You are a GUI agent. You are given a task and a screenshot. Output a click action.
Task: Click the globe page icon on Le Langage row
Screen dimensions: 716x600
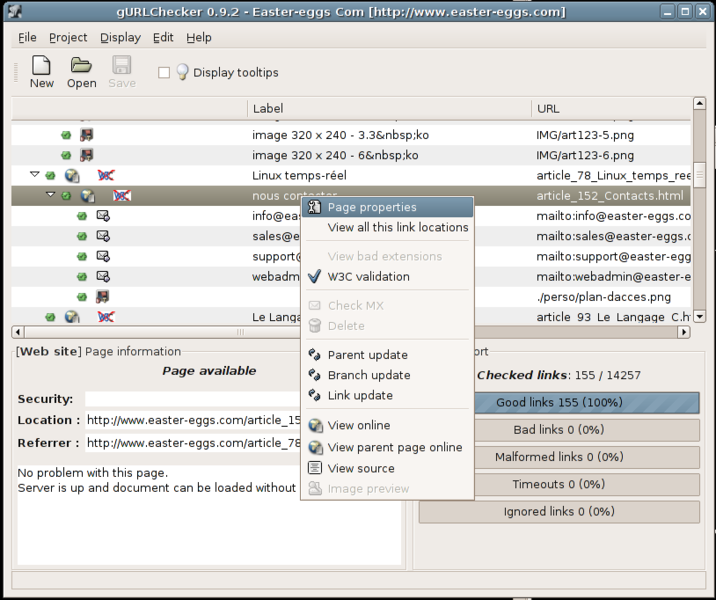(72, 316)
